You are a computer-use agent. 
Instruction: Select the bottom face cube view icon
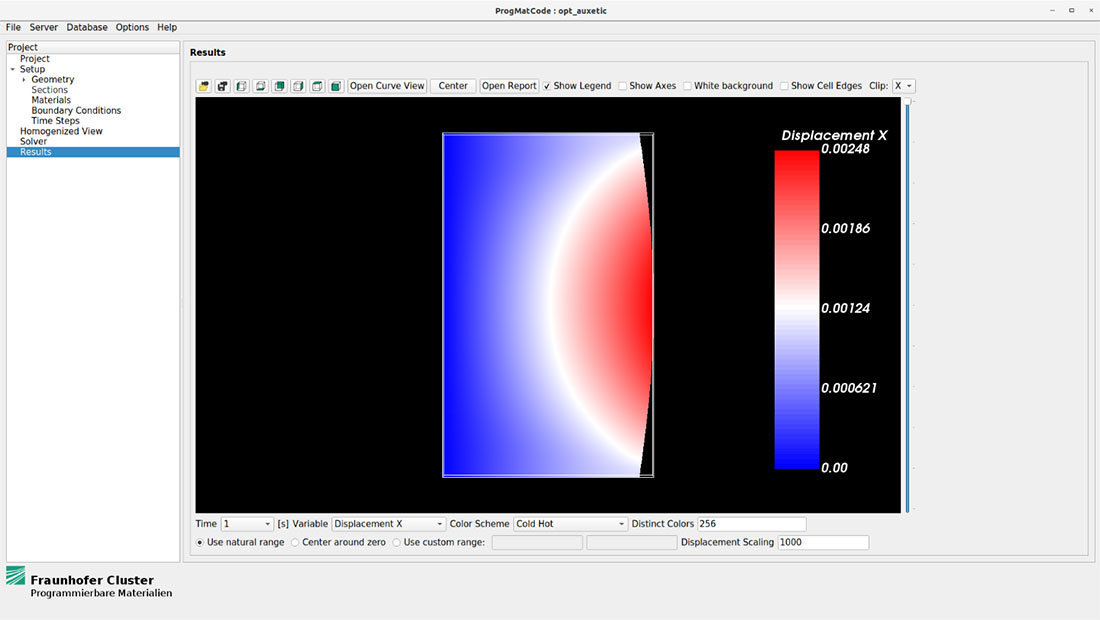(x=259, y=86)
